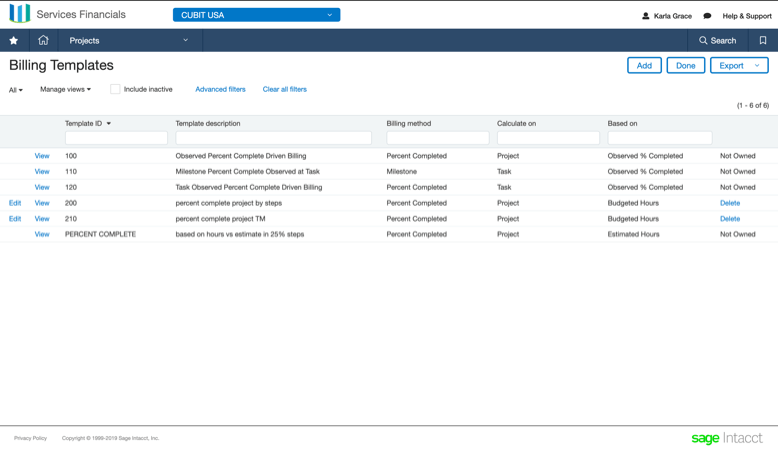Click the Billing method column header

pos(409,124)
